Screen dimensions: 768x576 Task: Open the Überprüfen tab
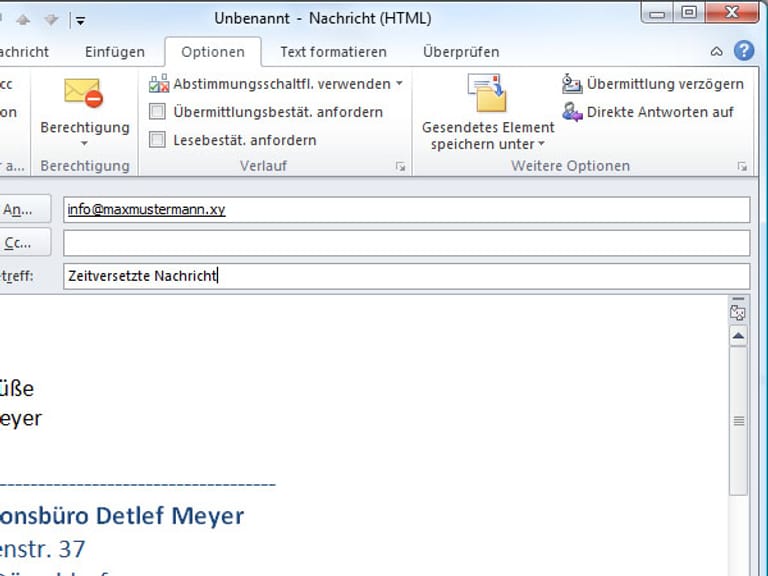[x=461, y=52]
